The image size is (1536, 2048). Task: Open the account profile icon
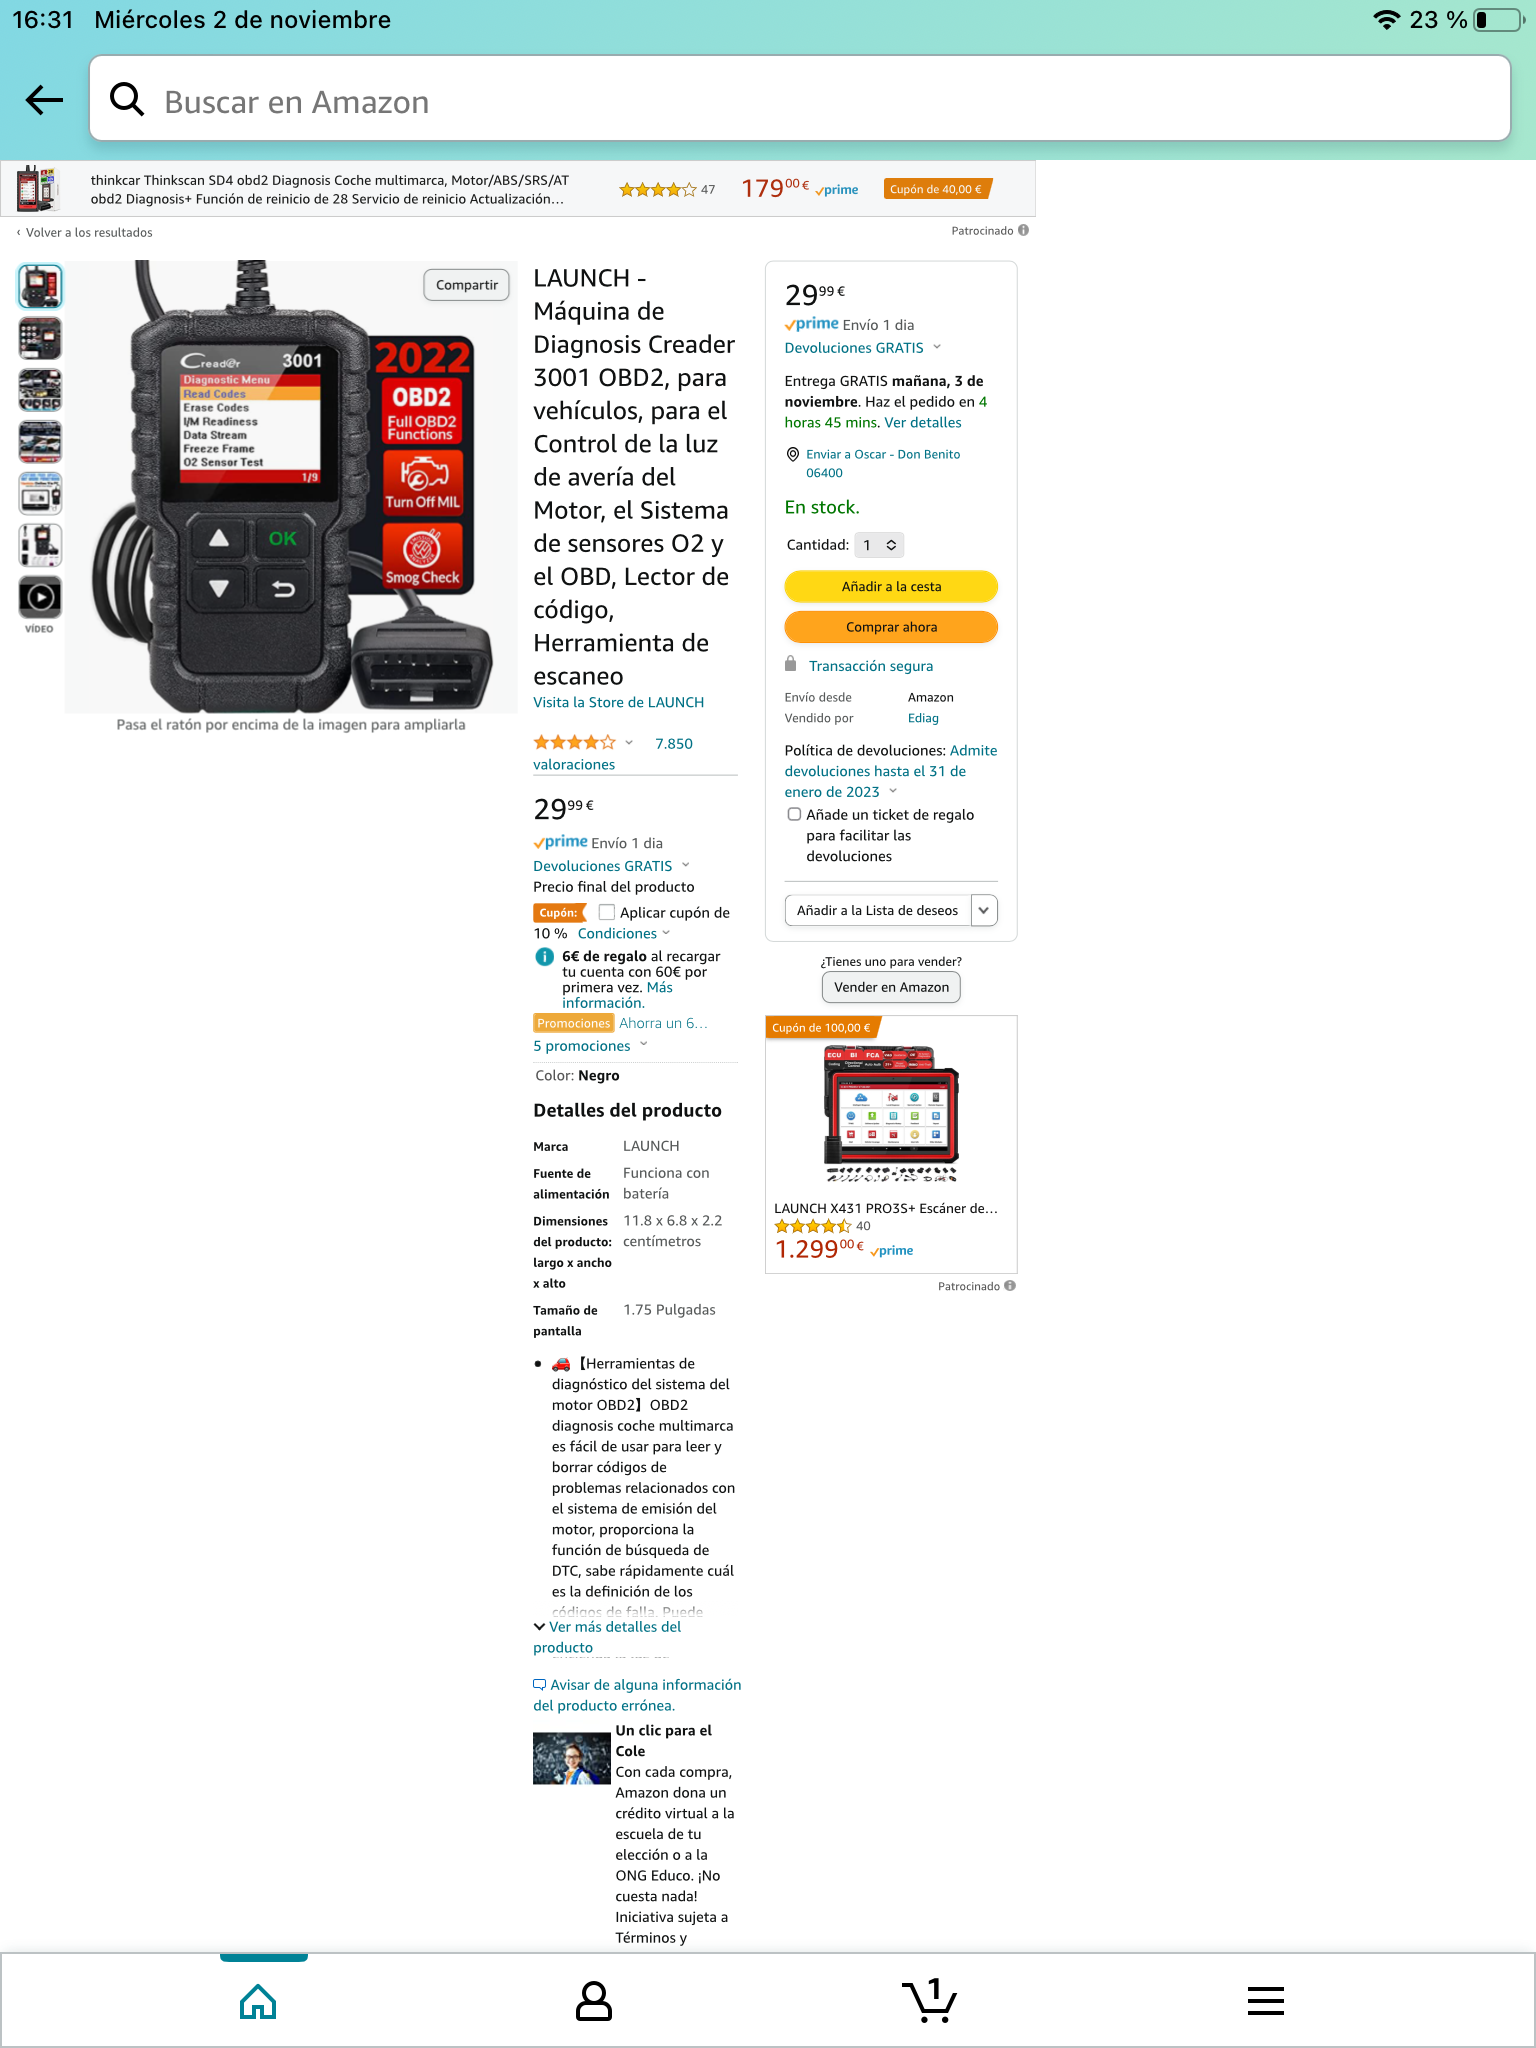593,2001
